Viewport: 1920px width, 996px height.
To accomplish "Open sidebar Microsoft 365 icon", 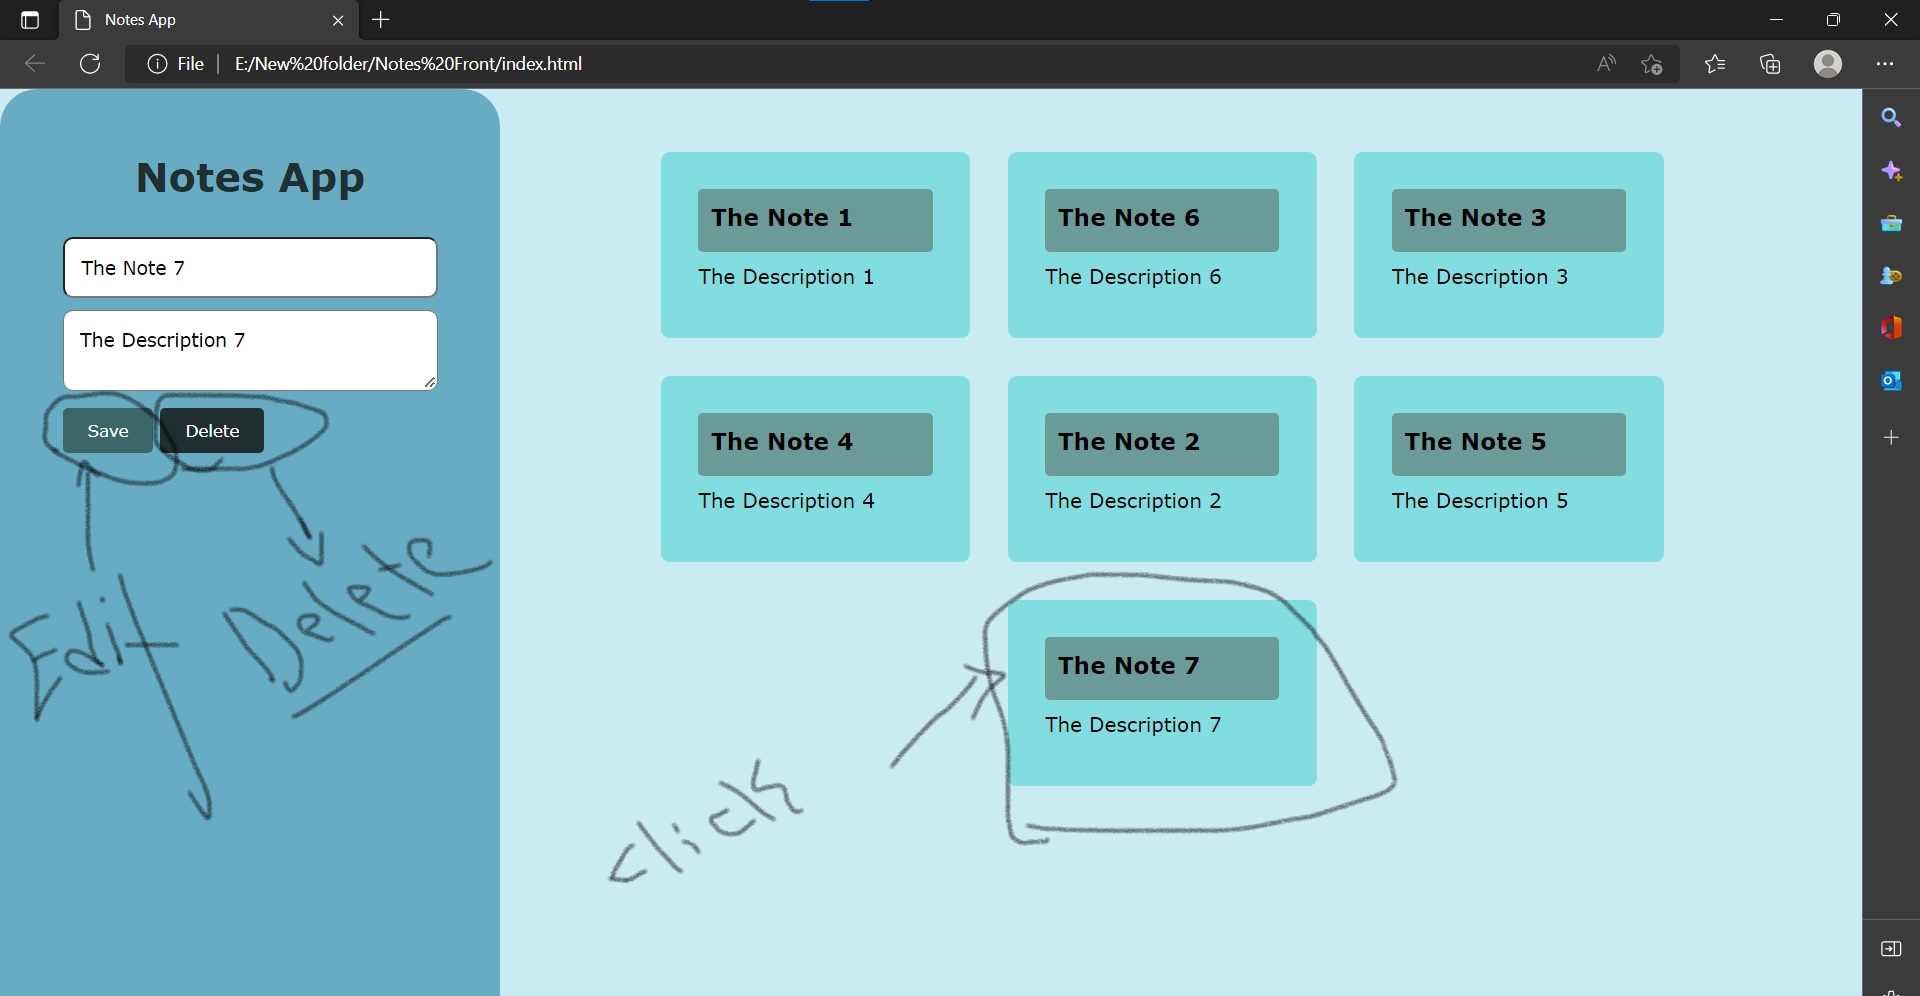I will (1891, 327).
